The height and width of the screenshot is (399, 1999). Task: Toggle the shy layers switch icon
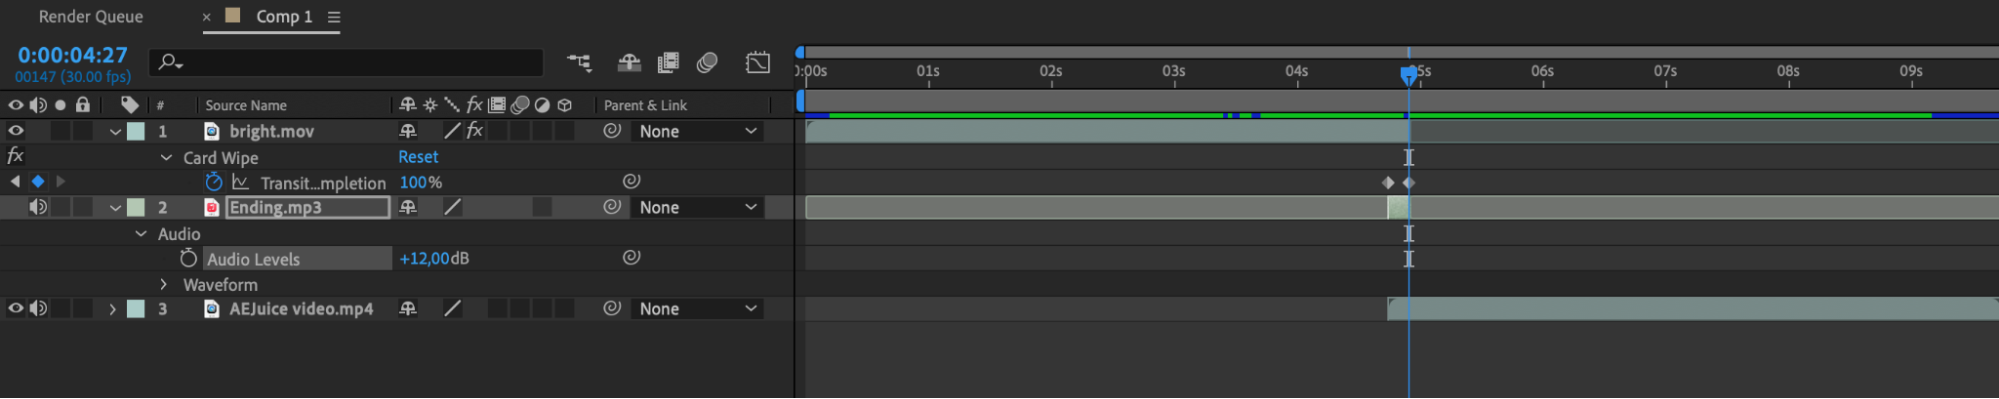click(629, 63)
